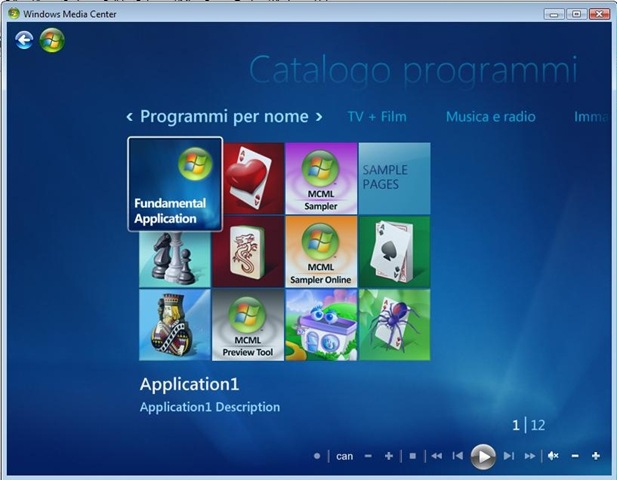Click the left chevron before Programmi per nome
The image size is (617, 480).
[129, 117]
